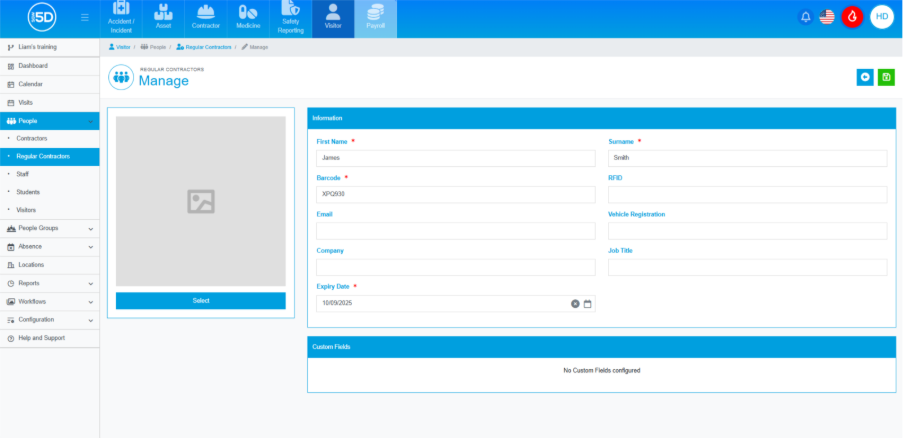
Task: Open the Safety Reporting module
Action: 290,19
